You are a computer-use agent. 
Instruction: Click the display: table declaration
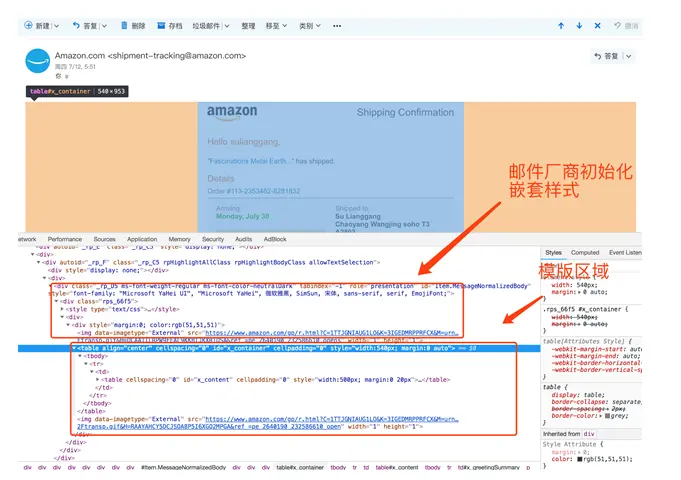pyautogui.click(x=578, y=395)
